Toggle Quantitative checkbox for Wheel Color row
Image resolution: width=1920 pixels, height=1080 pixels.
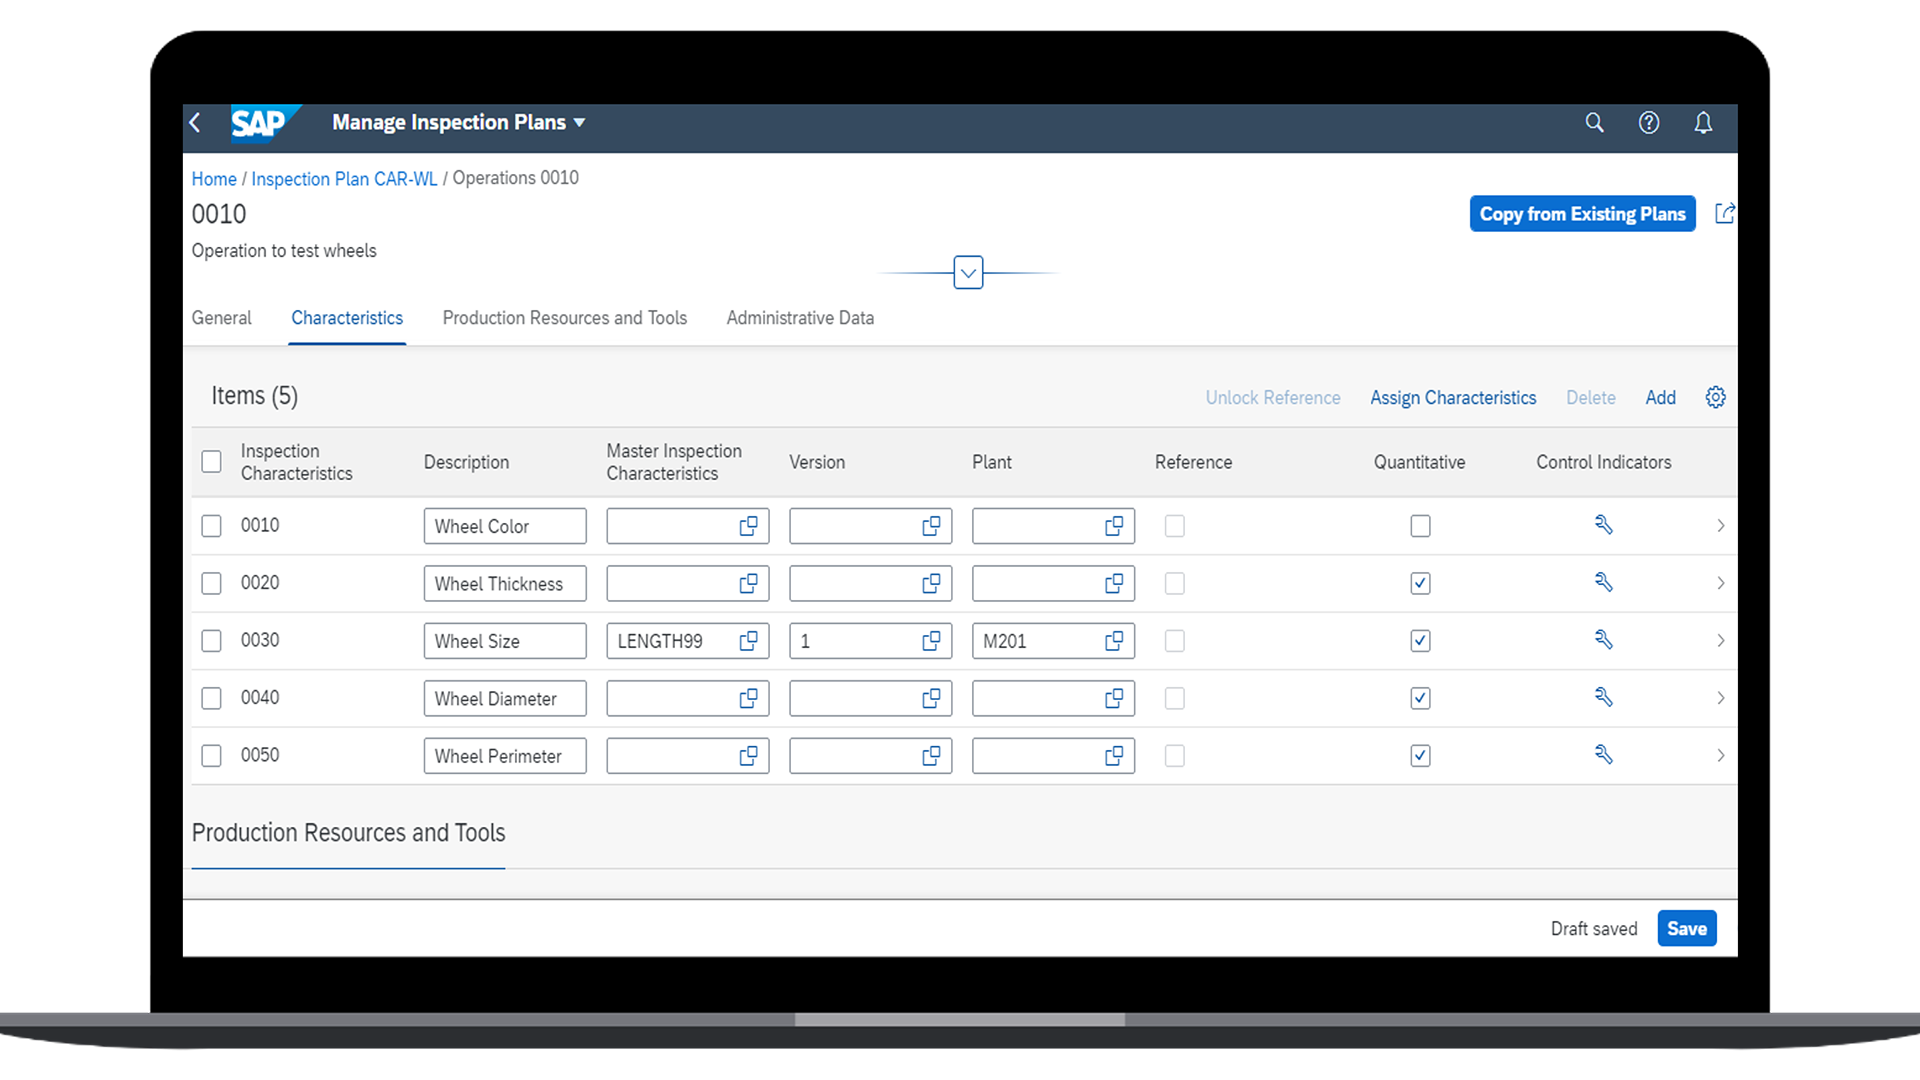[1420, 526]
